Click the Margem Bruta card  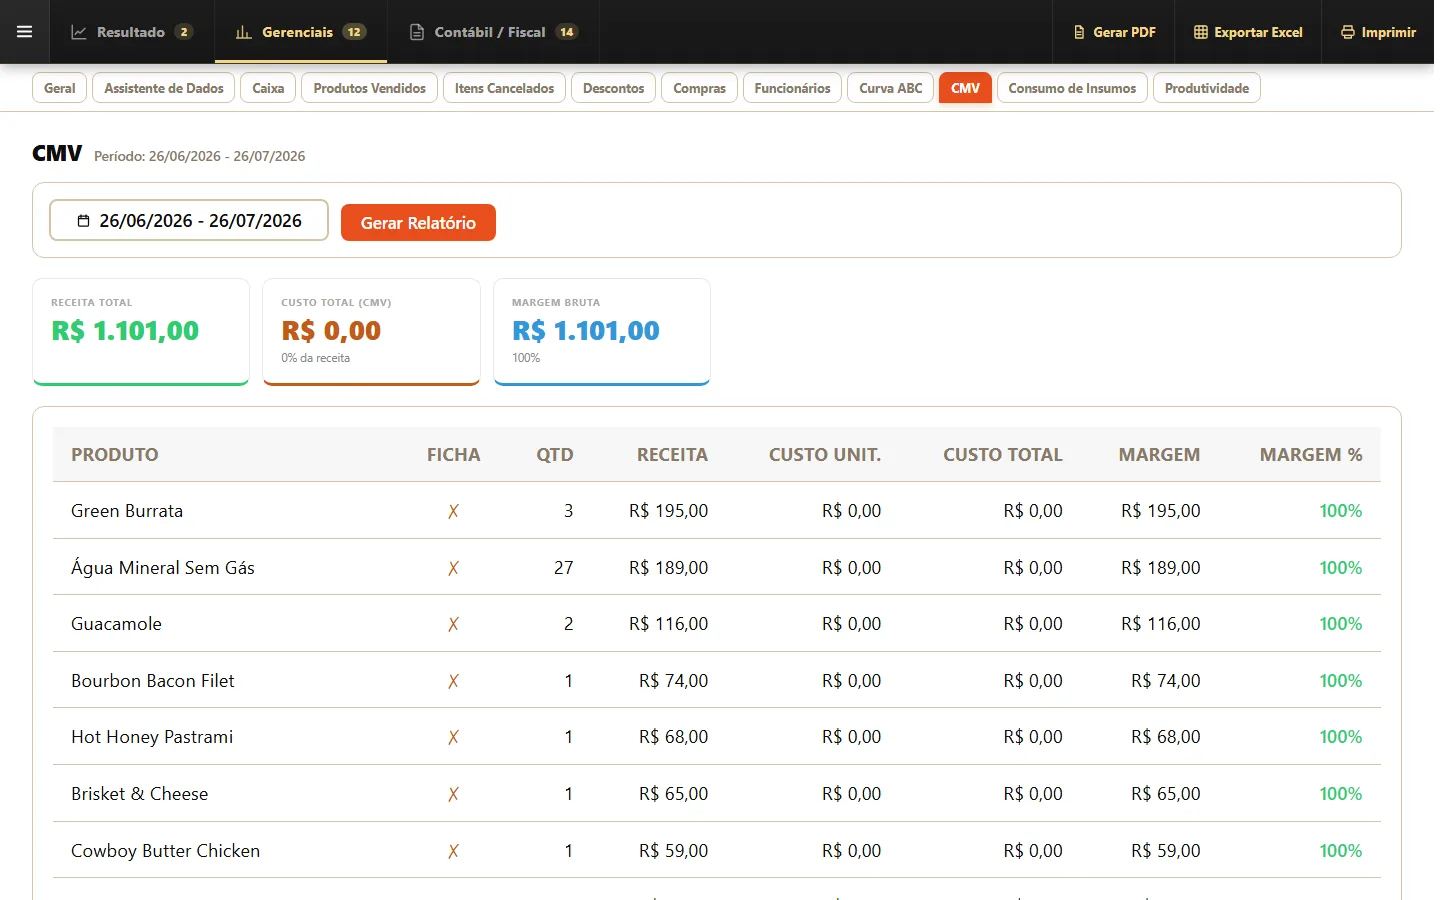click(602, 331)
